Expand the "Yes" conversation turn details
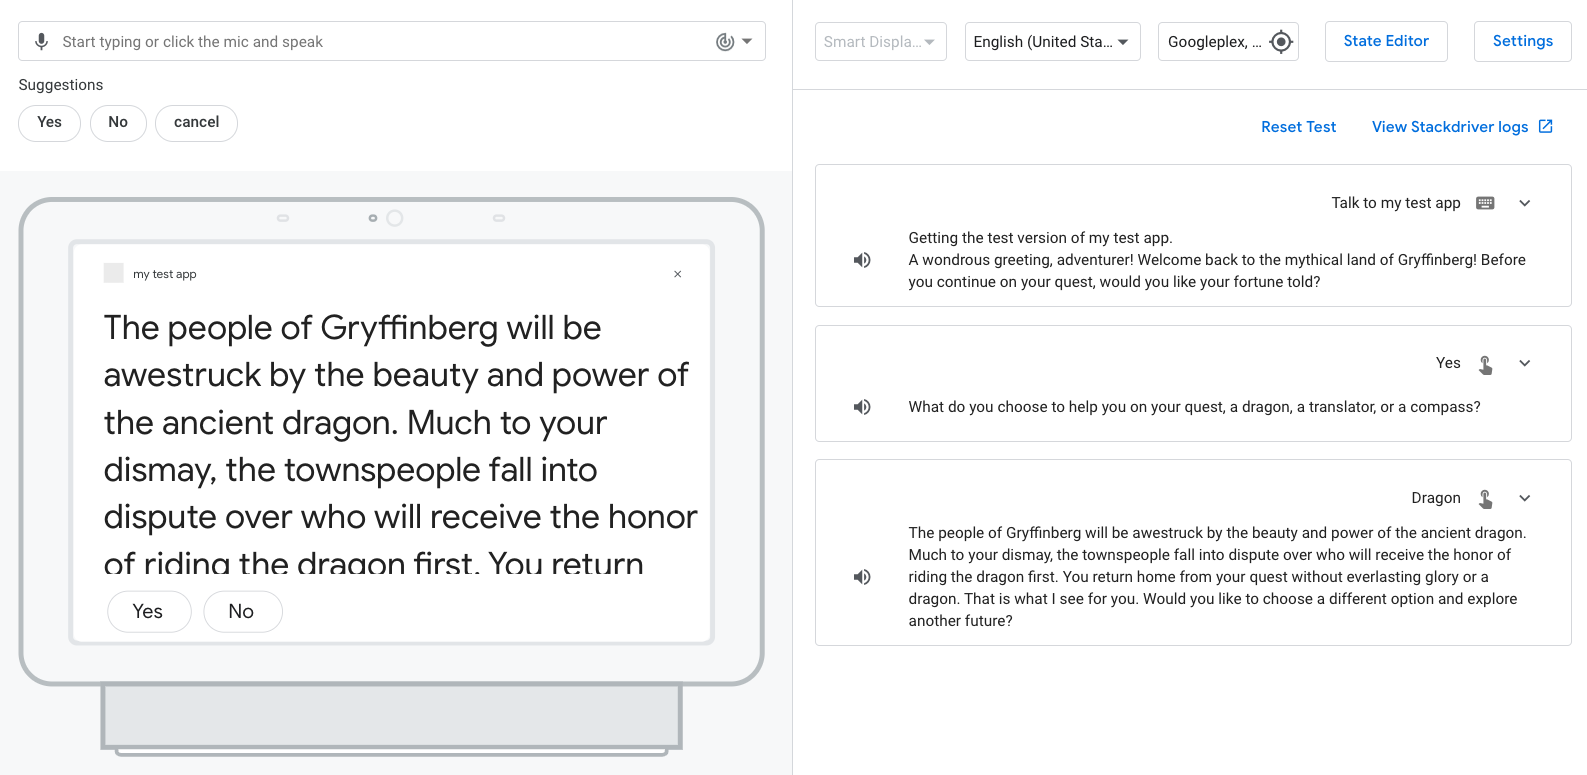Image resolution: width=1587 pixels, height=775 pixels. pos(1525,363)
